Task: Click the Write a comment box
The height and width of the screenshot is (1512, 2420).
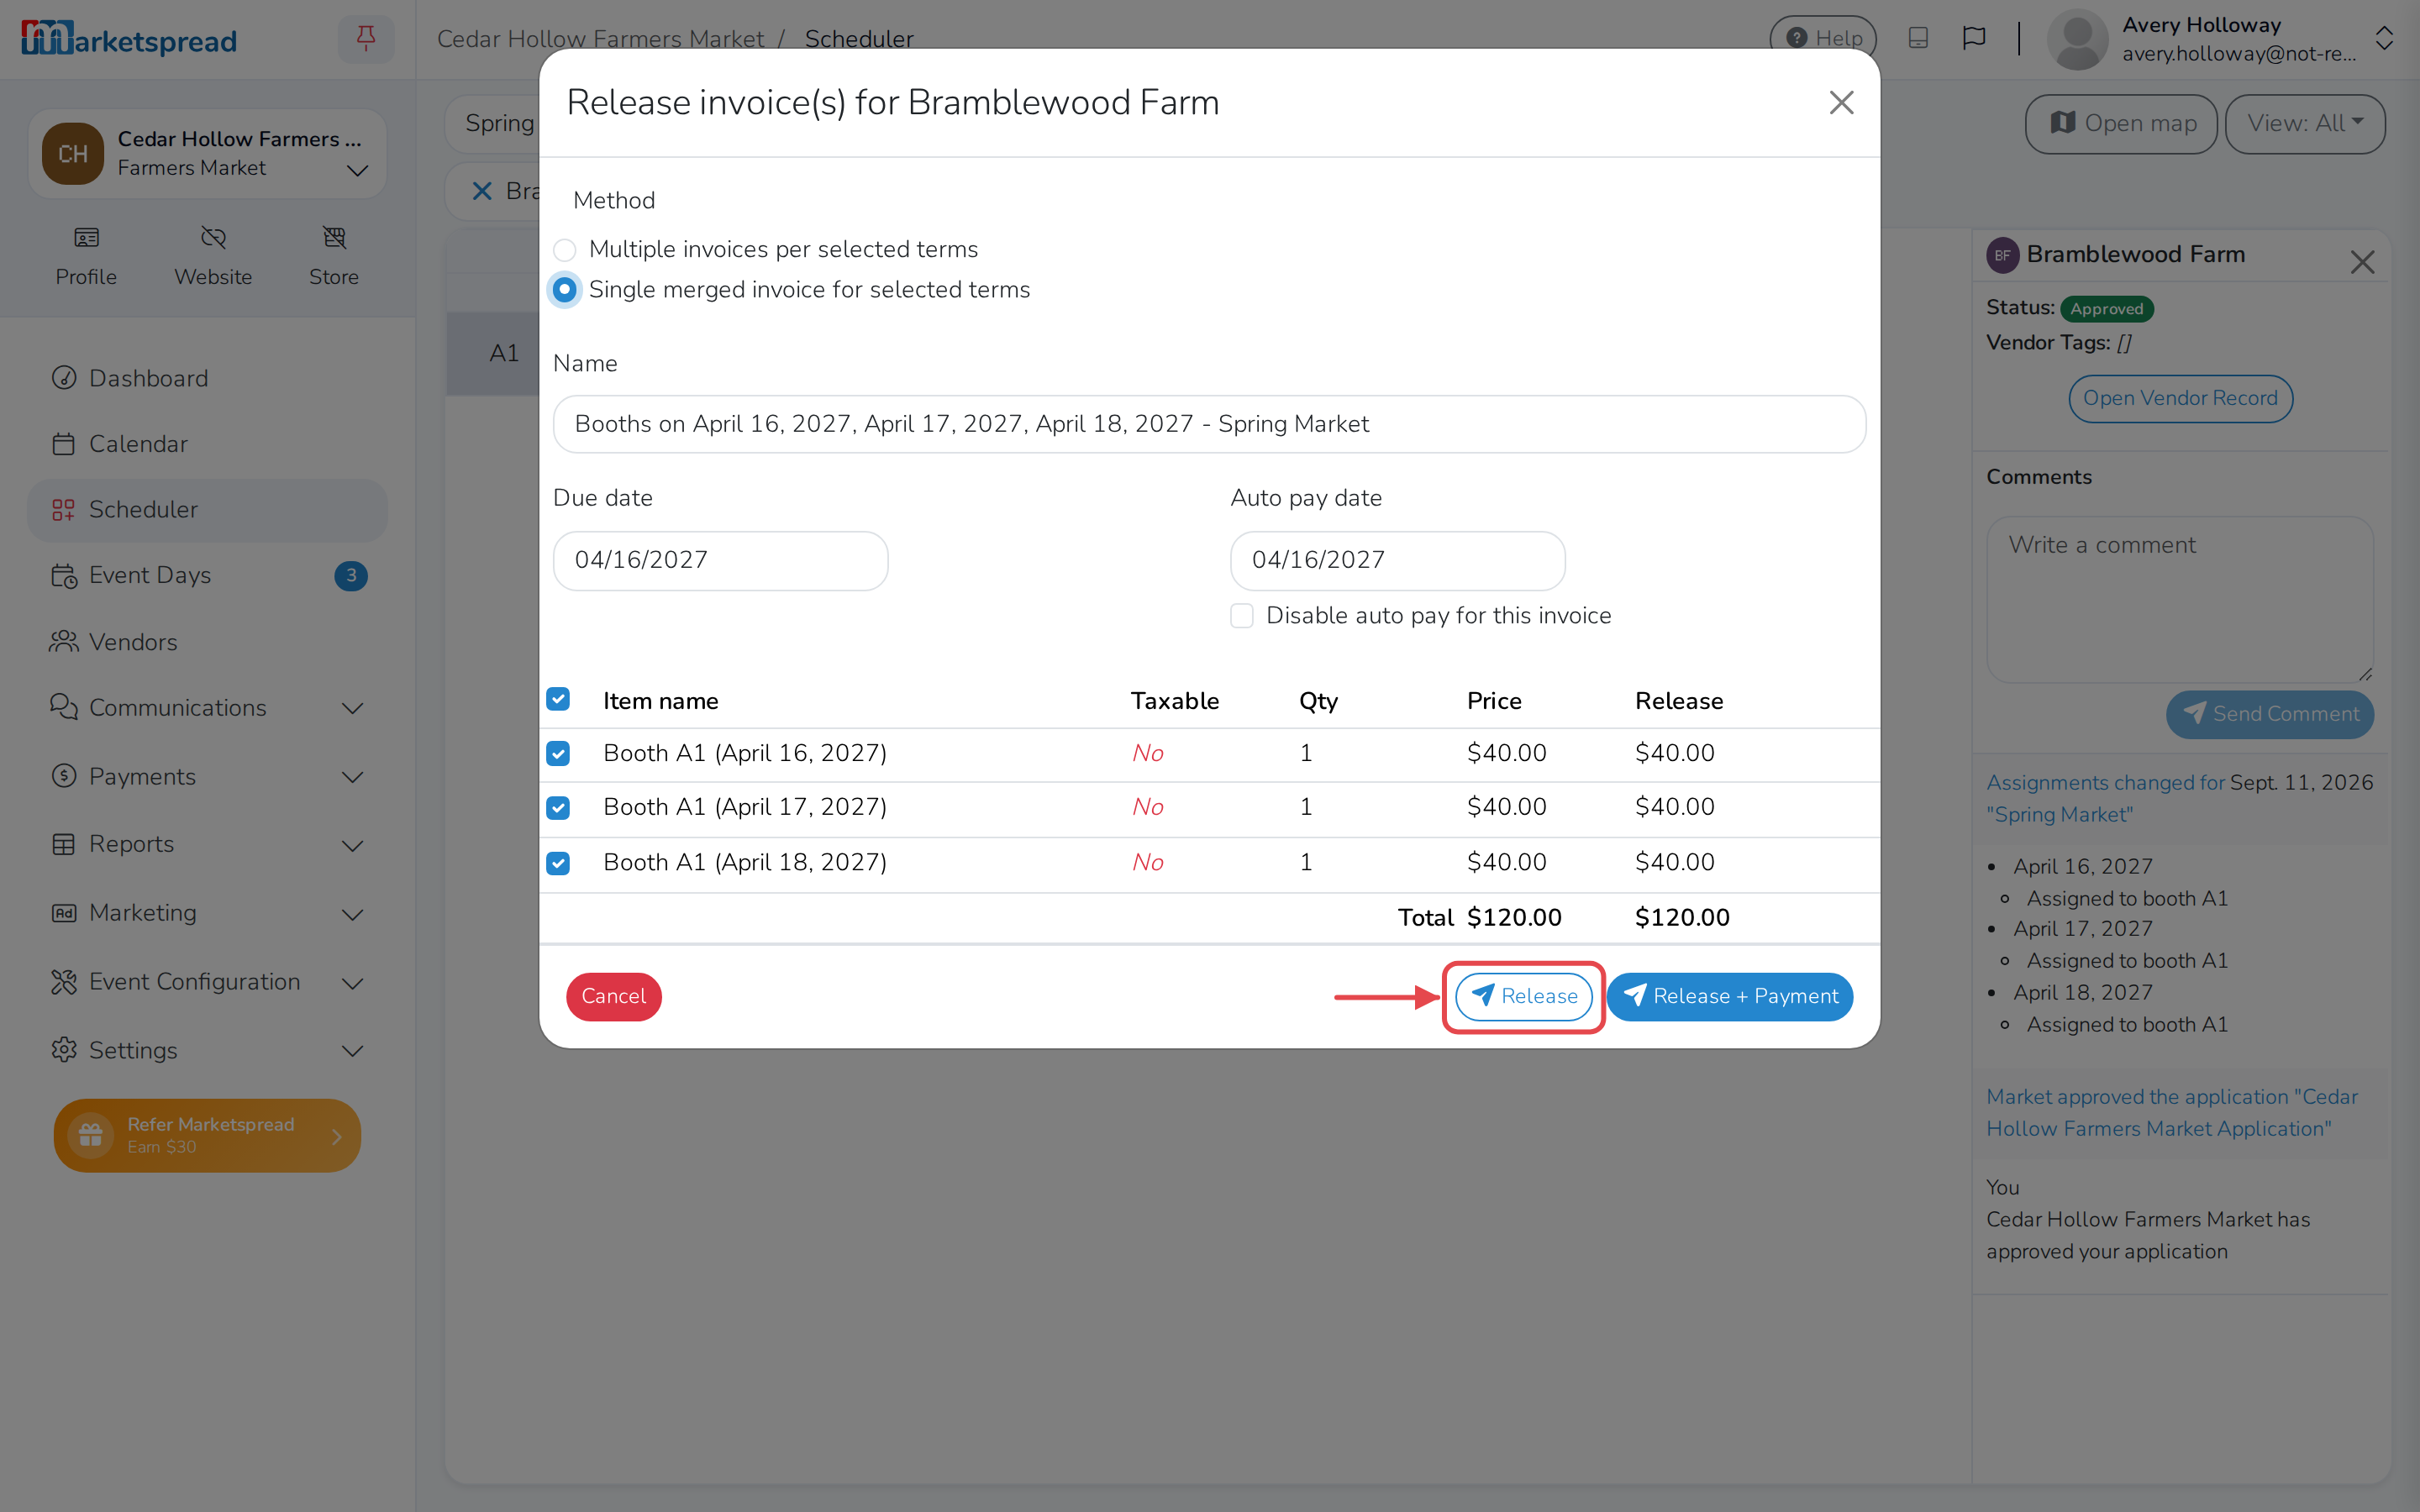Action: (2180, 600)
